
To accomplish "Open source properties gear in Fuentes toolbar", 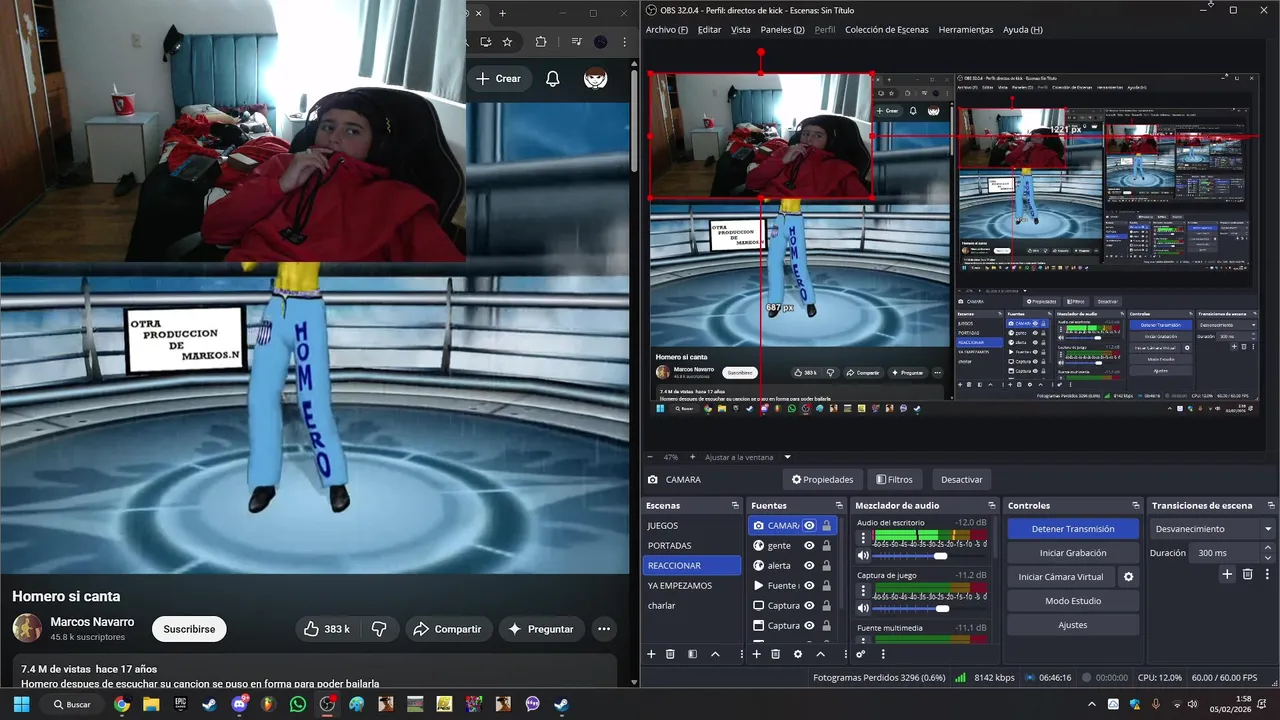I will point(797,654).
